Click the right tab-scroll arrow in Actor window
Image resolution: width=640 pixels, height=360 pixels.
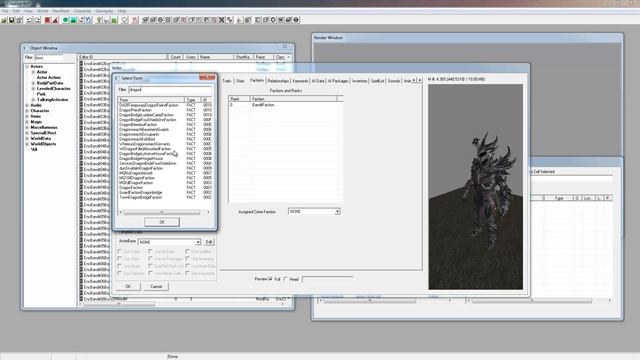419,80
